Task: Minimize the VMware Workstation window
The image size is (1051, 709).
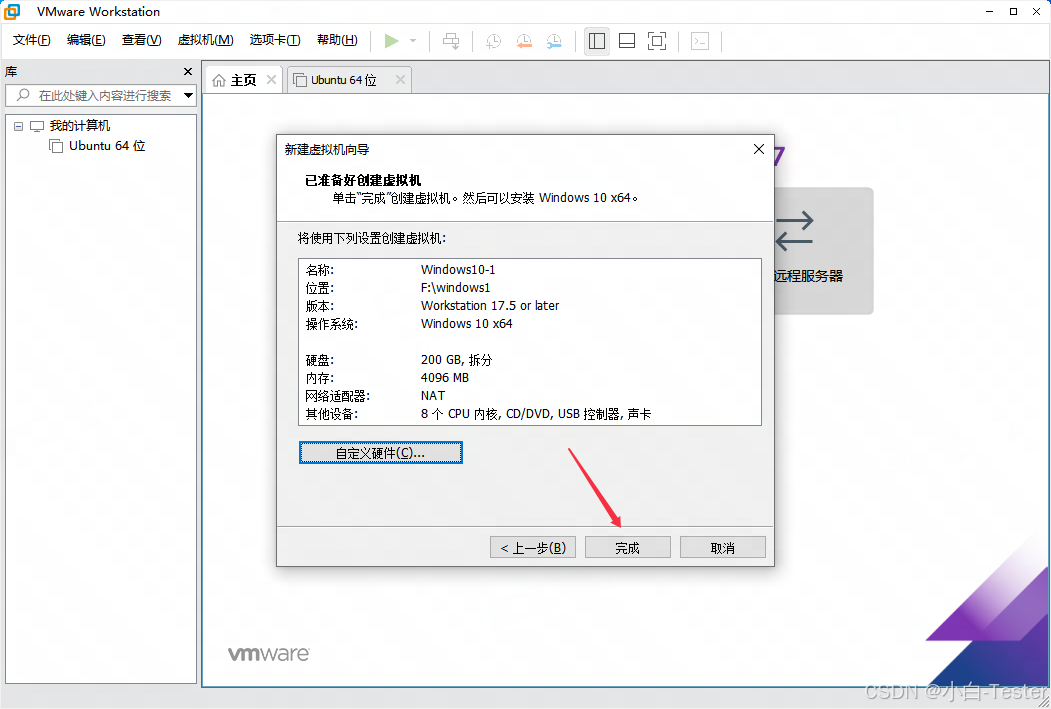Action: (x=990, y=11)
